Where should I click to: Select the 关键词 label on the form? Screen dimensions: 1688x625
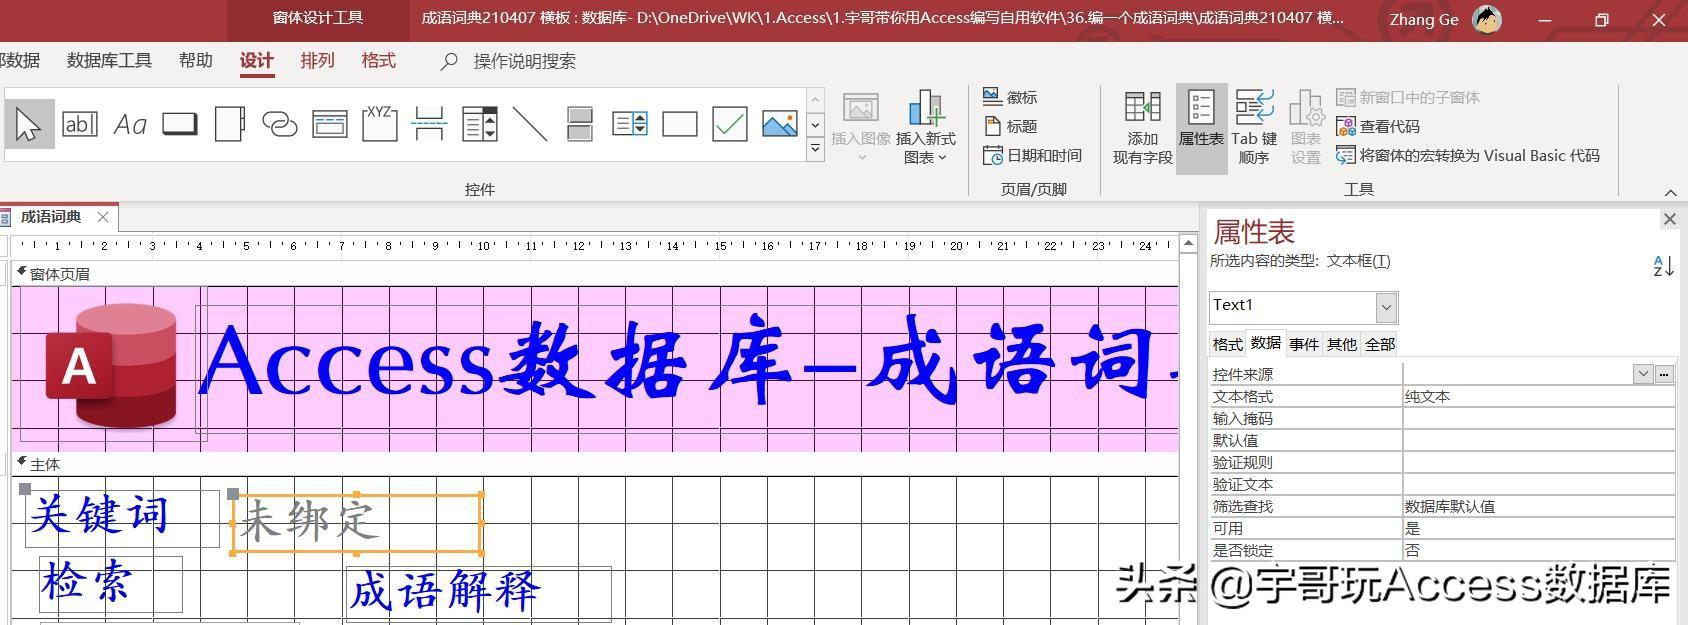(122, 518)
